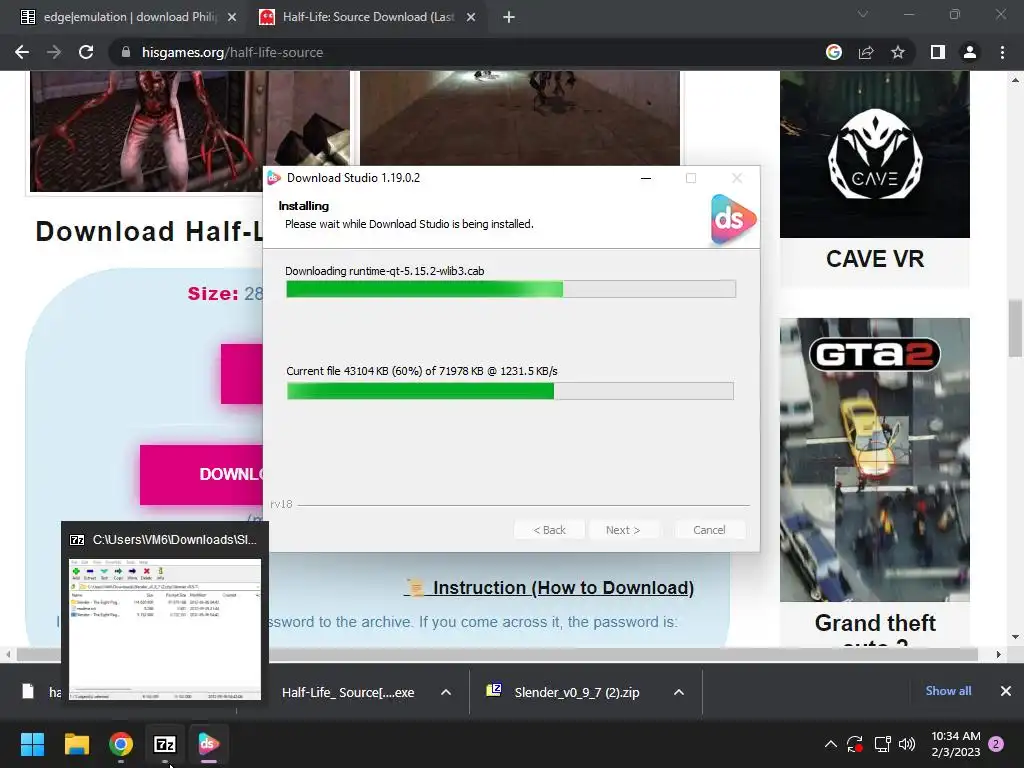This screenshot has height=768, width=1024.
Task: Click the sync update tray icon
Action: coord(855,744)
